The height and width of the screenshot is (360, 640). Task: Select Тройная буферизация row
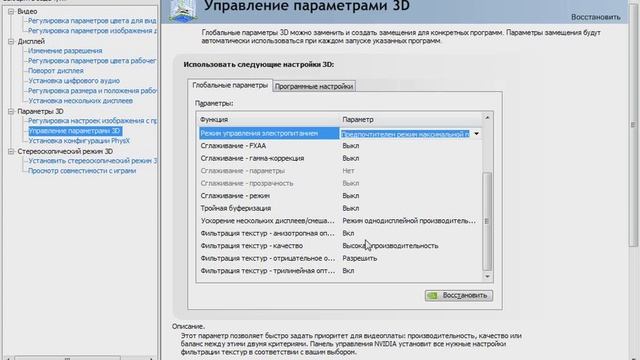coord(340,208)
